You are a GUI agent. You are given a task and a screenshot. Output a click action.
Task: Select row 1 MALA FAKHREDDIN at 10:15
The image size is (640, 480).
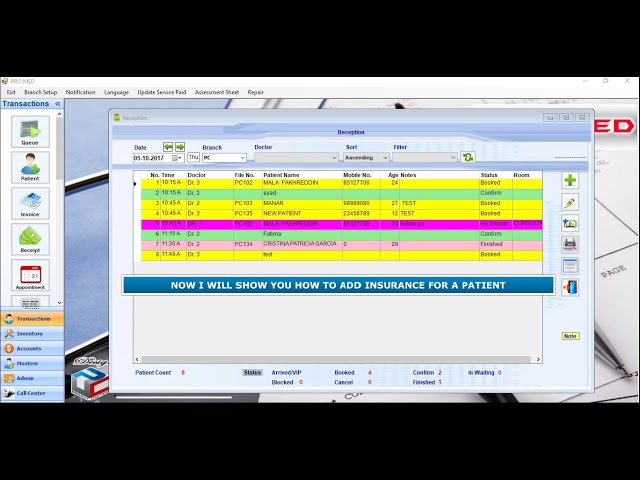click(342, 183)
